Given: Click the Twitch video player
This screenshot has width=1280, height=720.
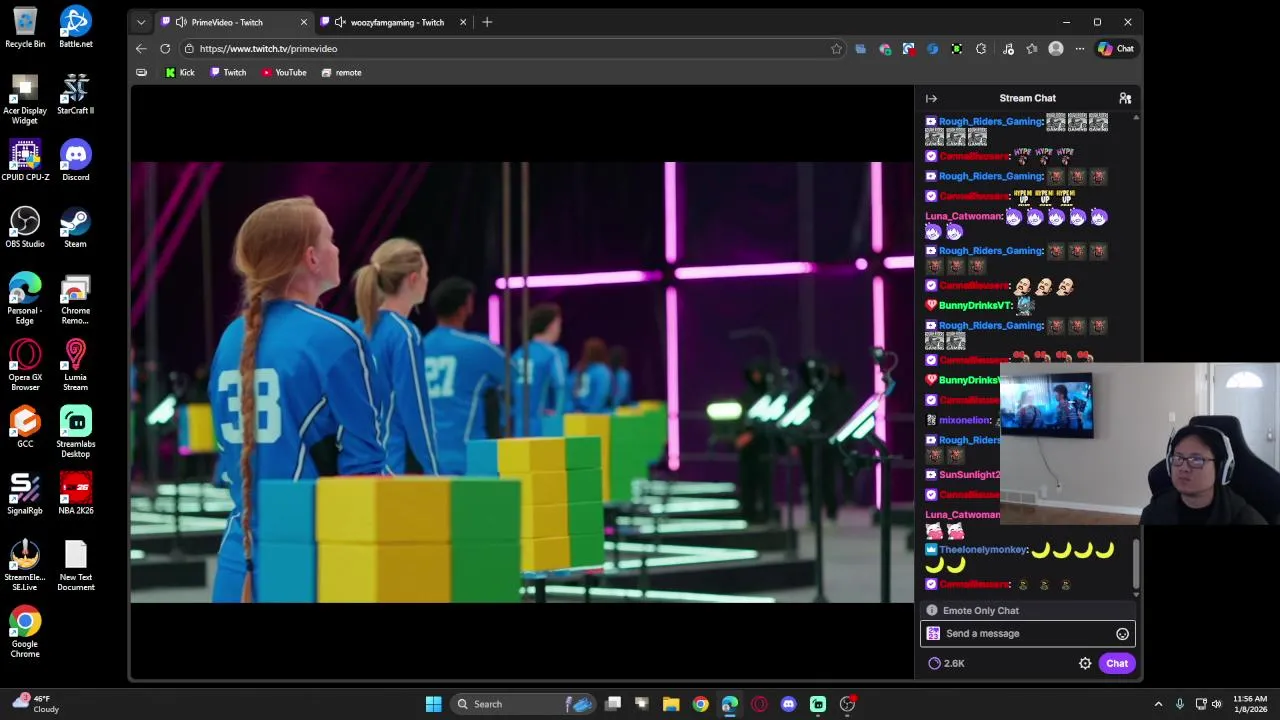Looking at the screenshot, I should tap(521, 382).
